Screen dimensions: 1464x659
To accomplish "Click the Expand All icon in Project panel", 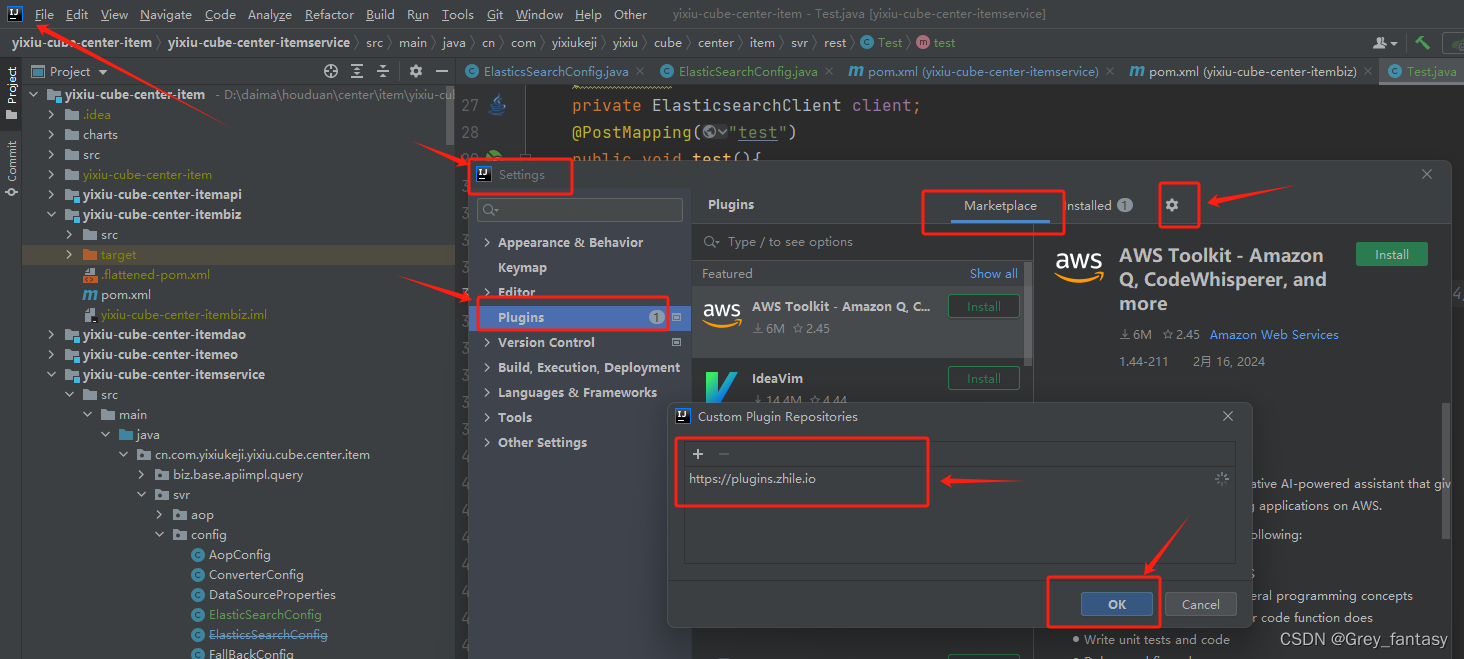I will coord(358,71).
